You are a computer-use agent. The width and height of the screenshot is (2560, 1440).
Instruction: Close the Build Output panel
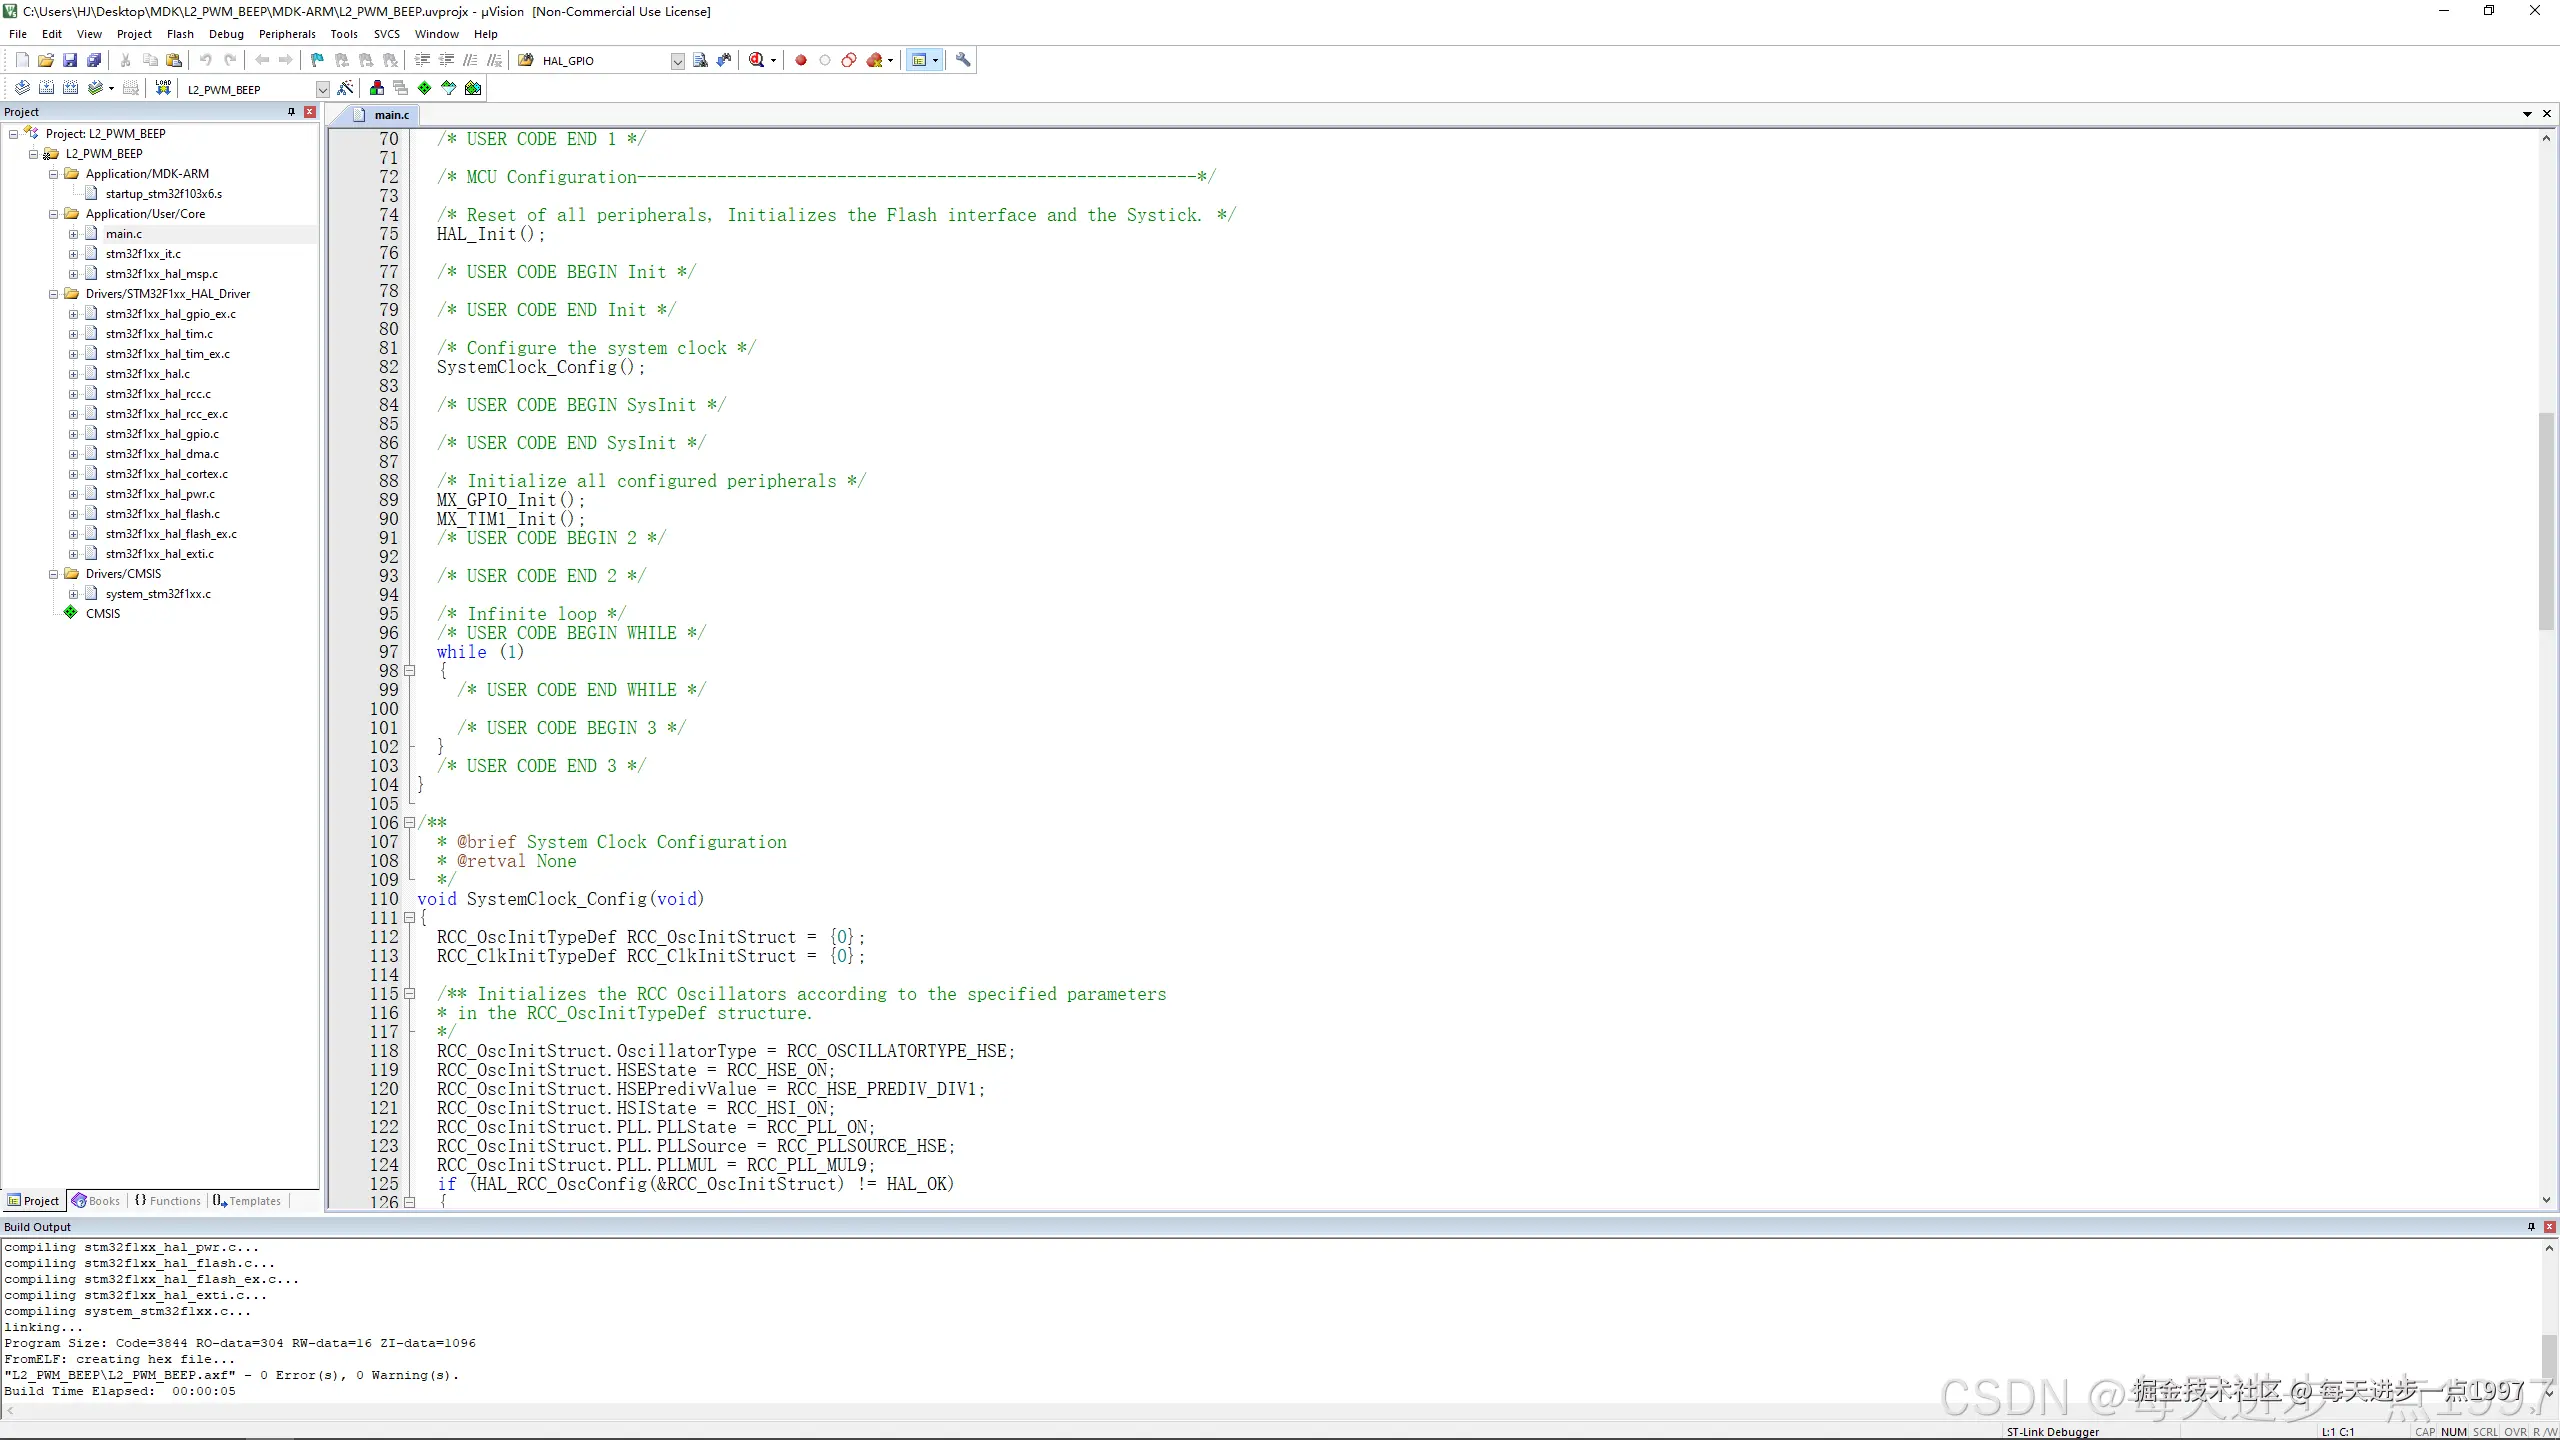click(x=2549, y=1227)
